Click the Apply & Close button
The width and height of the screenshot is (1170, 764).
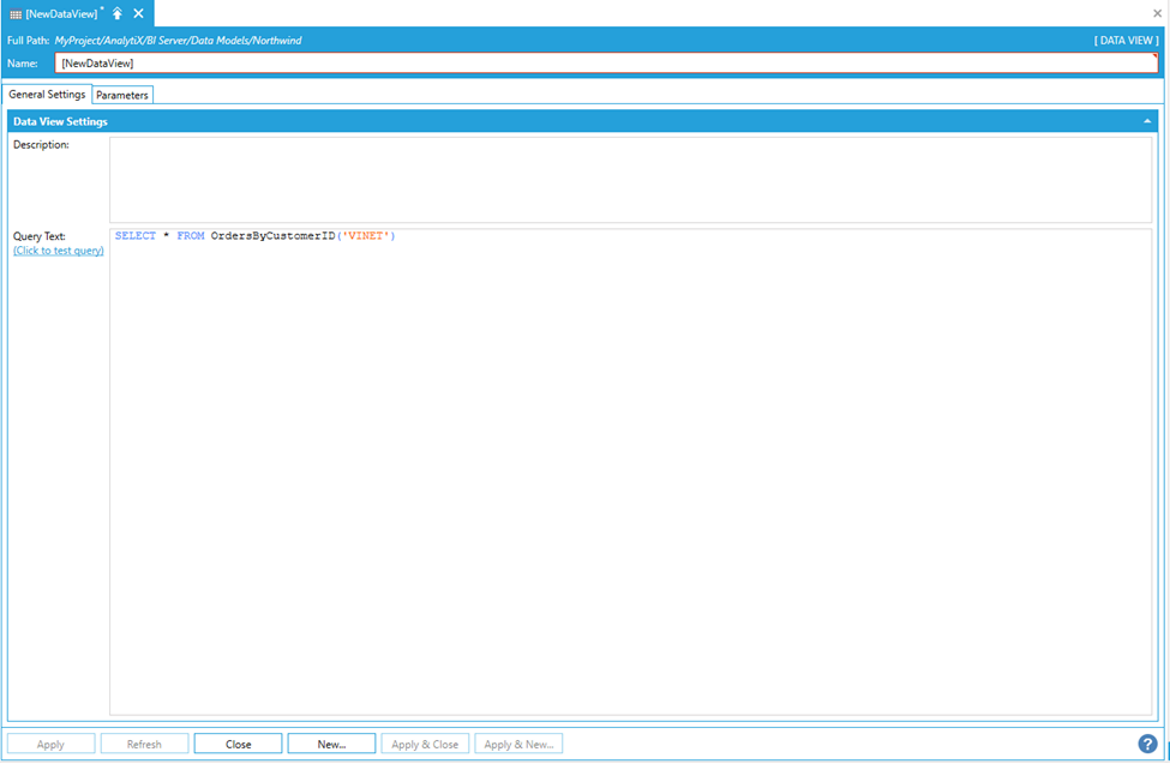[424, 744]
